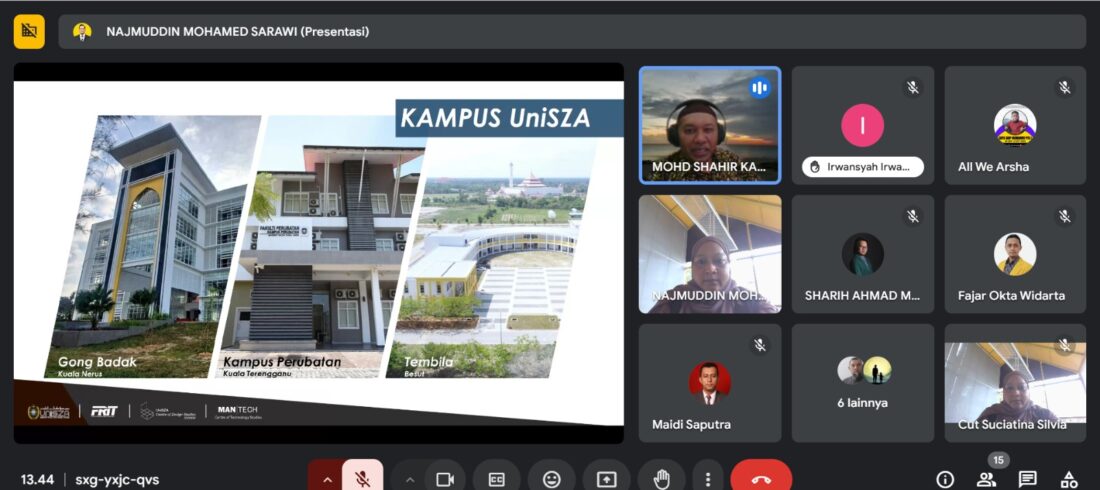
Task: Leave the call with the red hang-up button
Action: 761,479
